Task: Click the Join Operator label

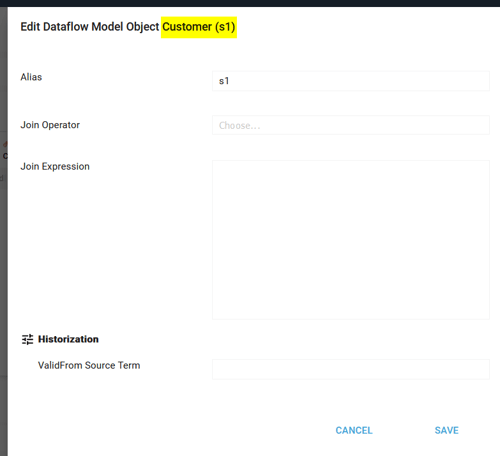Action: click(x=50, y=125)
